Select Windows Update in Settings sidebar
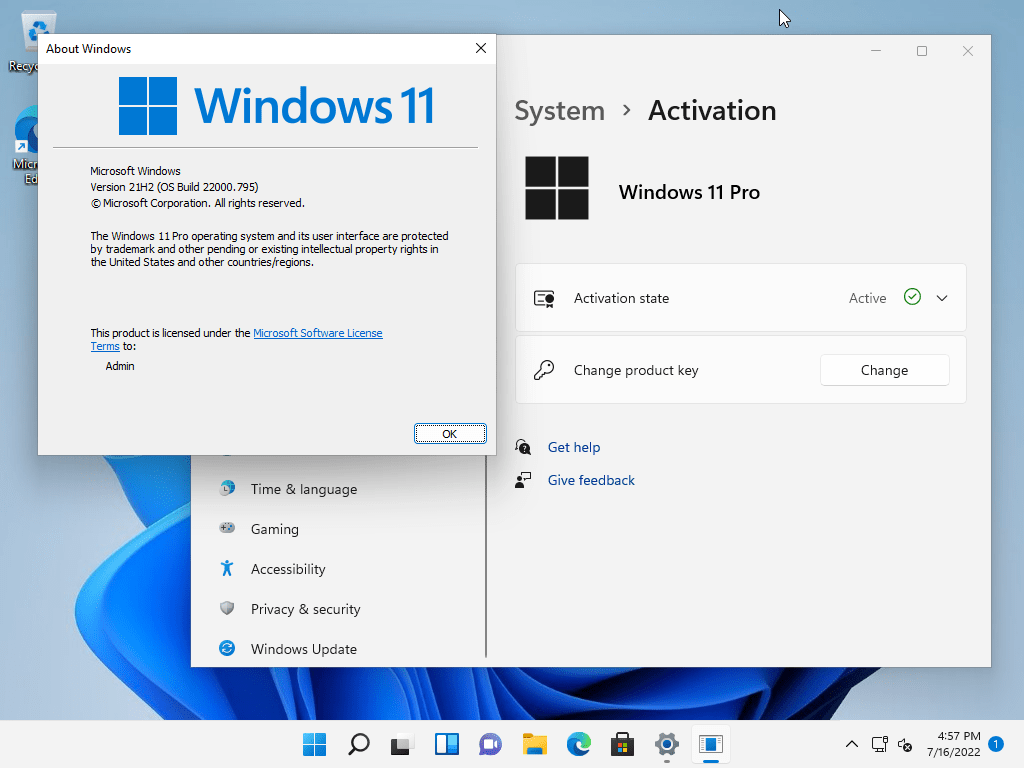The width and height of the screenshot is (1024, 768). tap(304, 649)
